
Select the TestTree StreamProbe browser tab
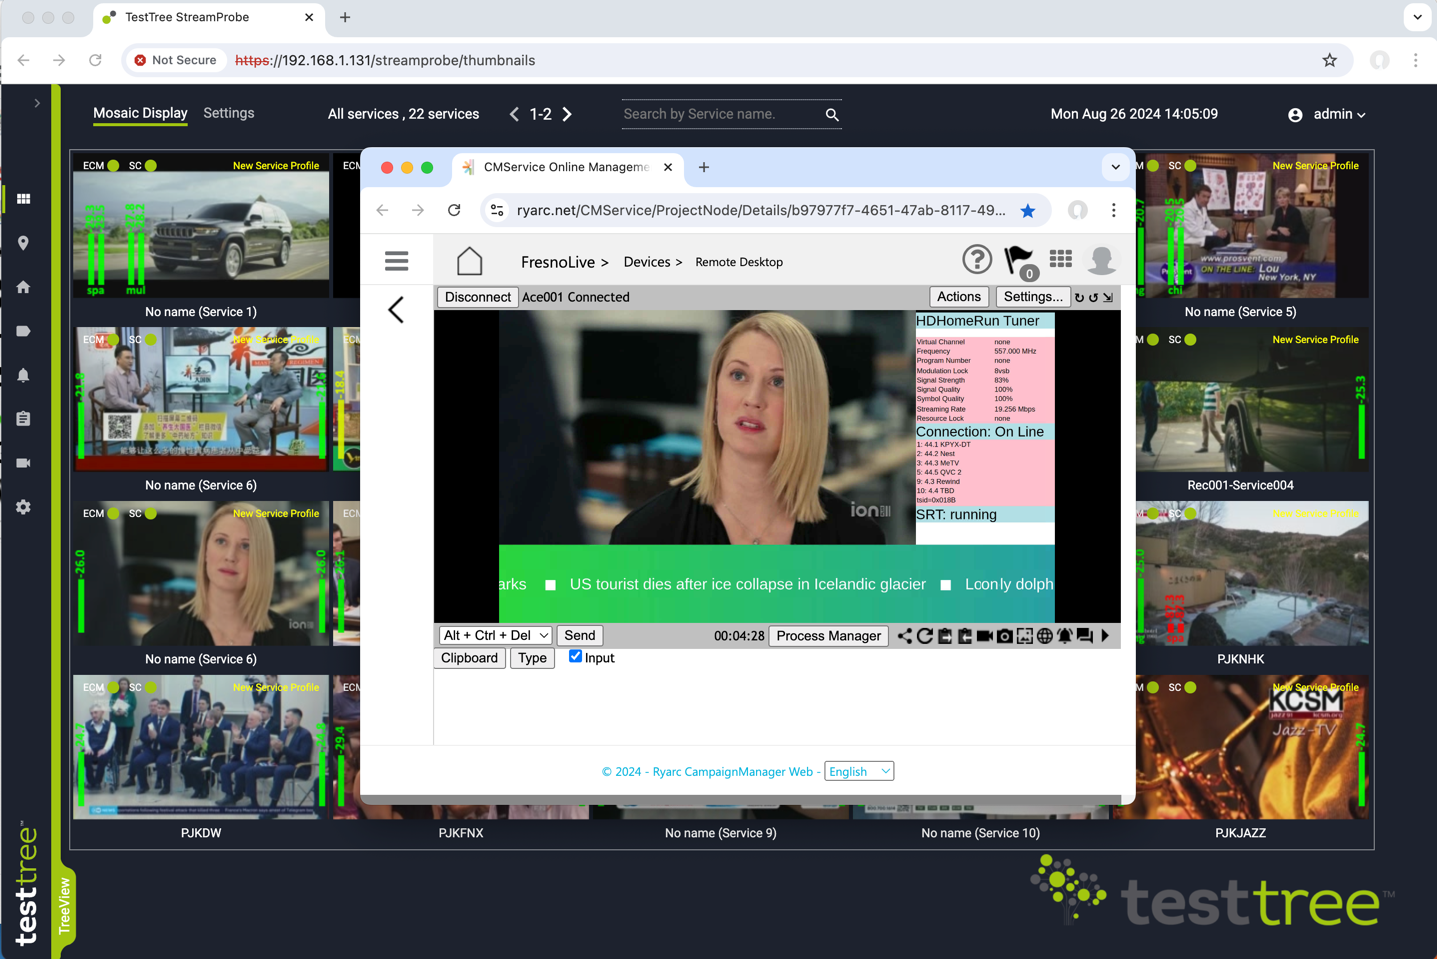[x=208, y=17]
